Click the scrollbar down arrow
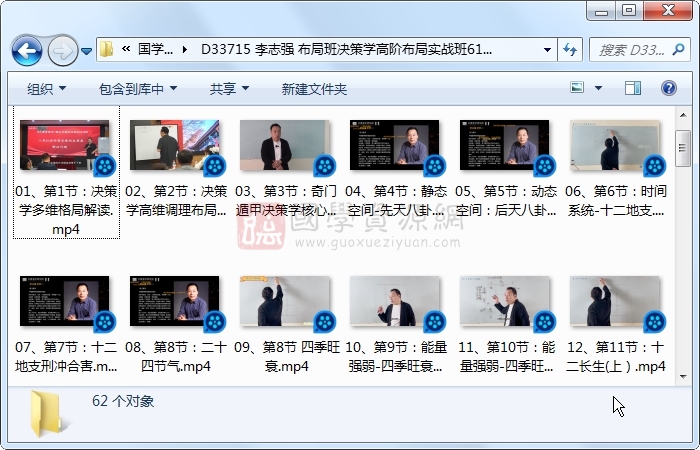Image resolution: width=700 pixels, height=450 pixels. pyautogui.click(x=683, y=376)
